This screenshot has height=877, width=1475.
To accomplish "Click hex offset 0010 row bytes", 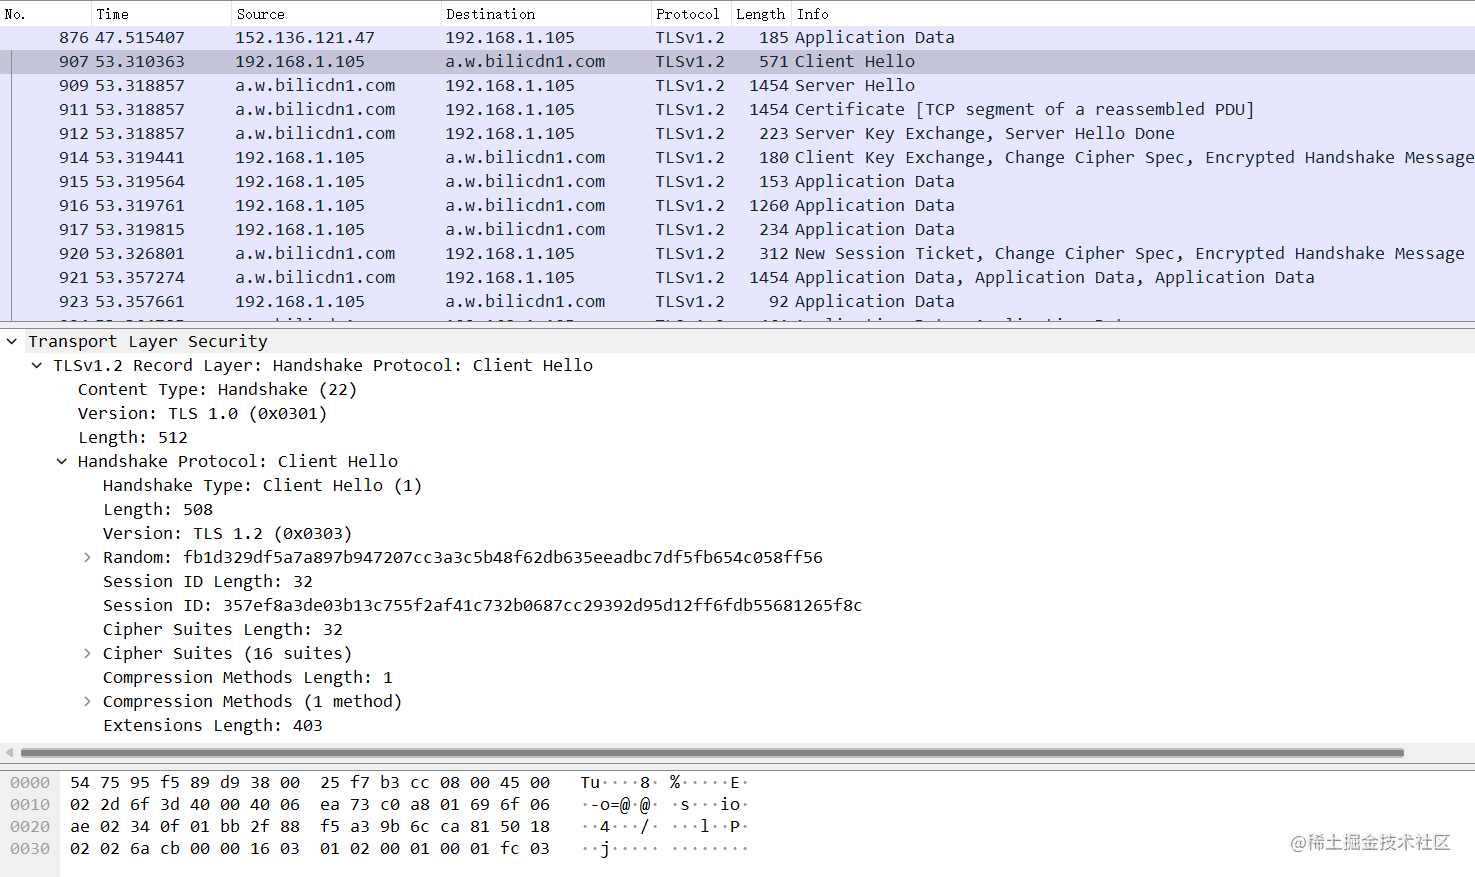I will tap(310, 805).
